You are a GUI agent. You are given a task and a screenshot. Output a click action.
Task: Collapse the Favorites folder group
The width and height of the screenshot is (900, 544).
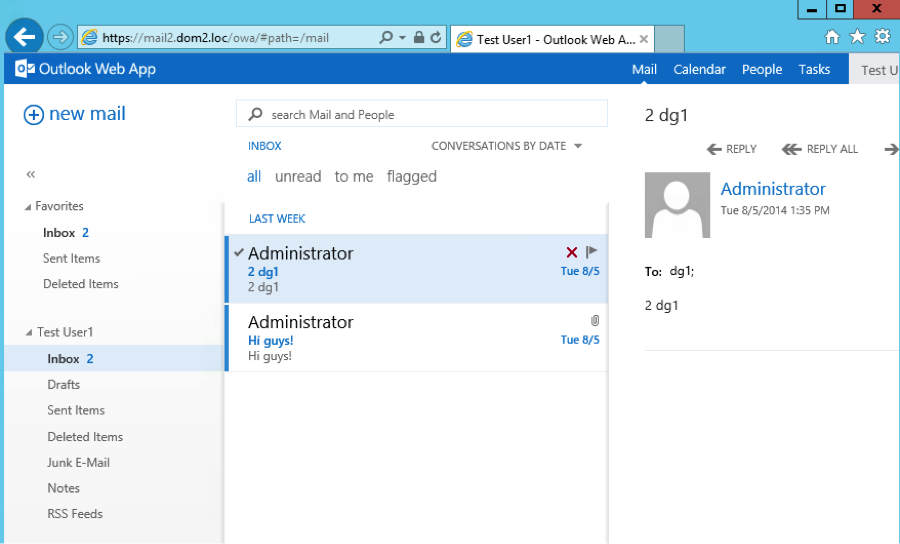pos(28,207)
